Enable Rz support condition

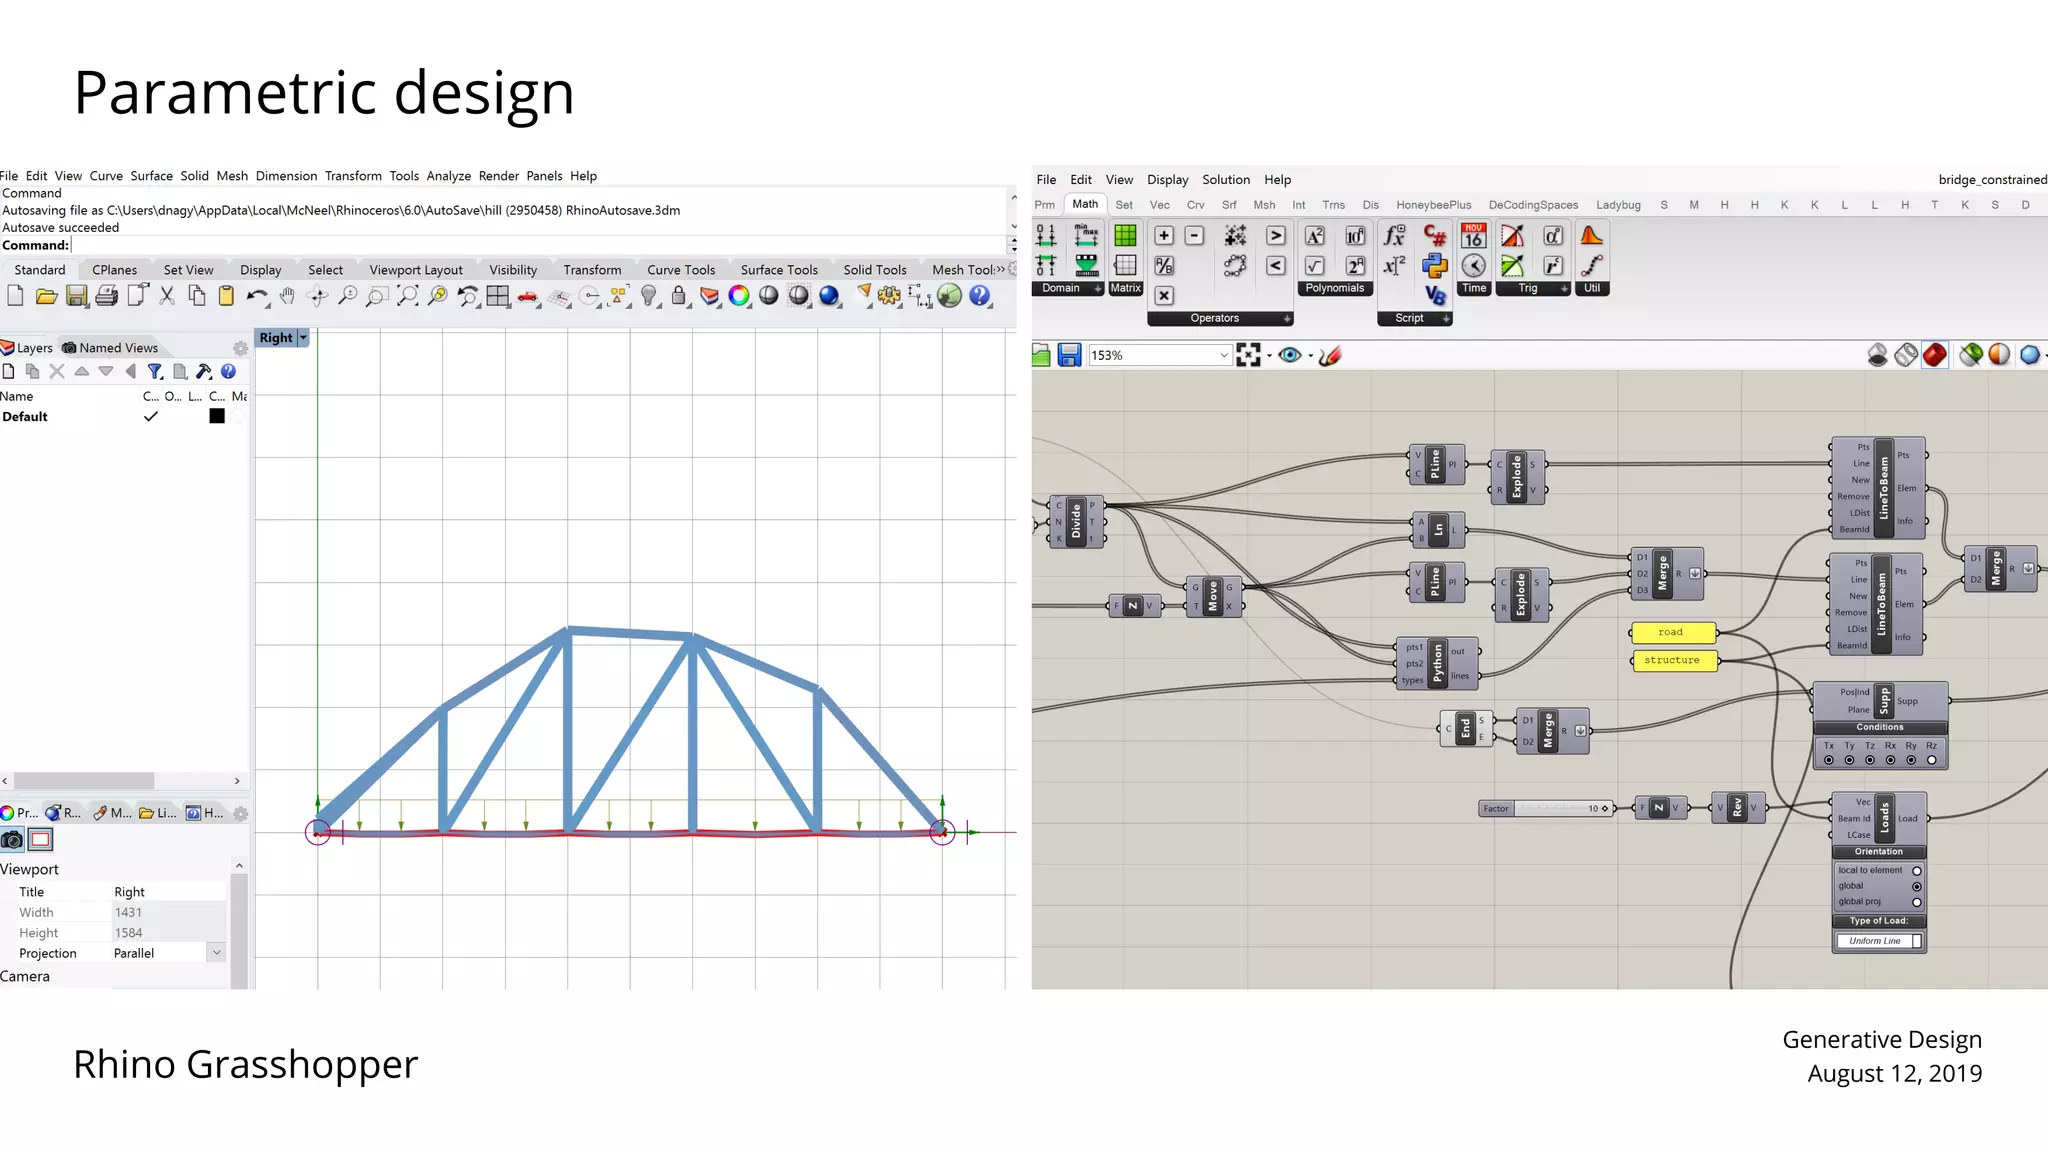1931,760
